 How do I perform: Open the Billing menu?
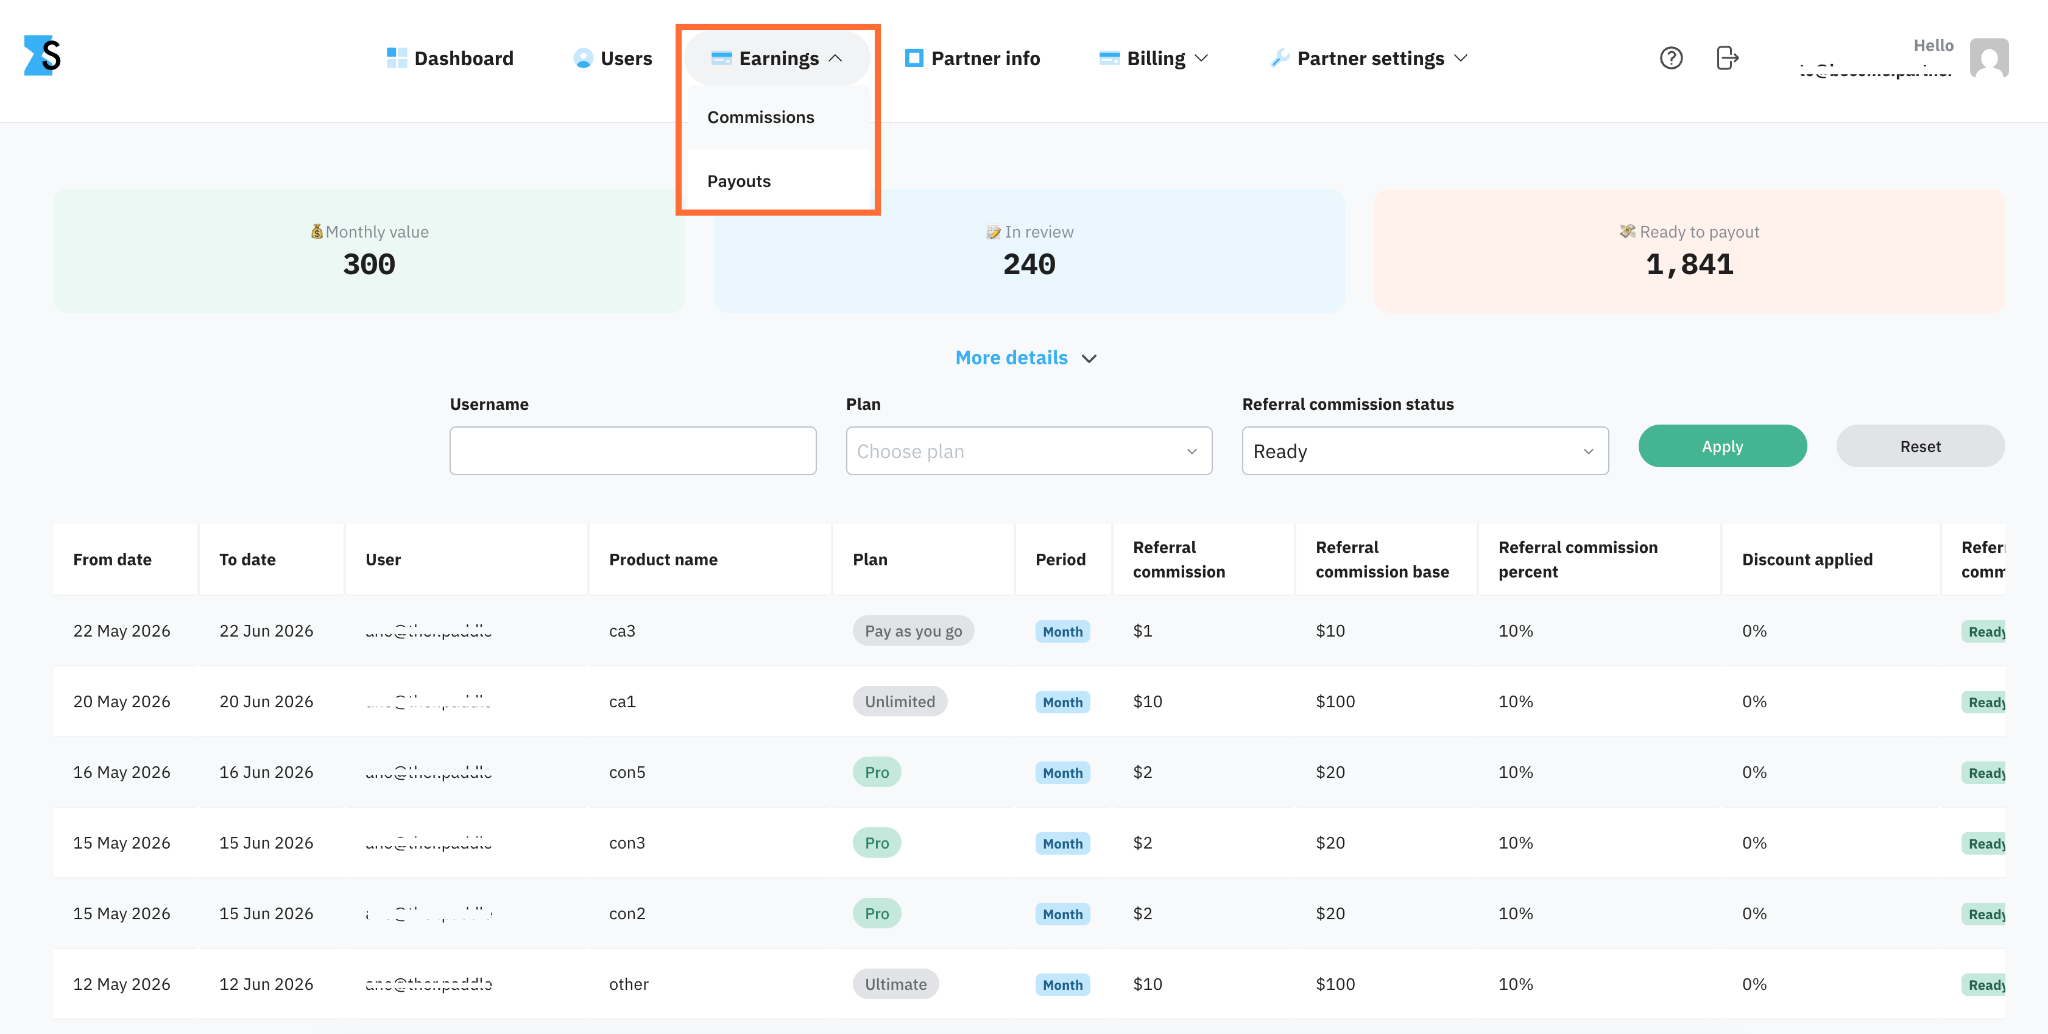1154,58
